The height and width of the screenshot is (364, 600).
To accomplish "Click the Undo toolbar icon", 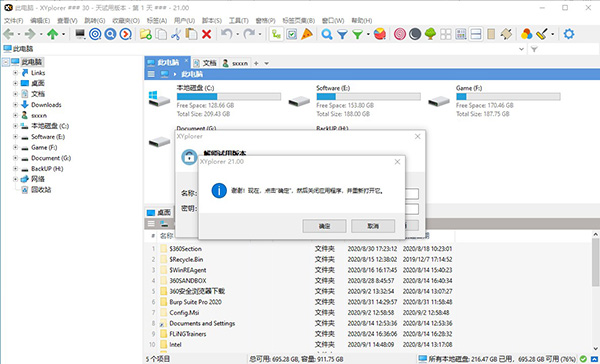I will click(x=227, y=34).
